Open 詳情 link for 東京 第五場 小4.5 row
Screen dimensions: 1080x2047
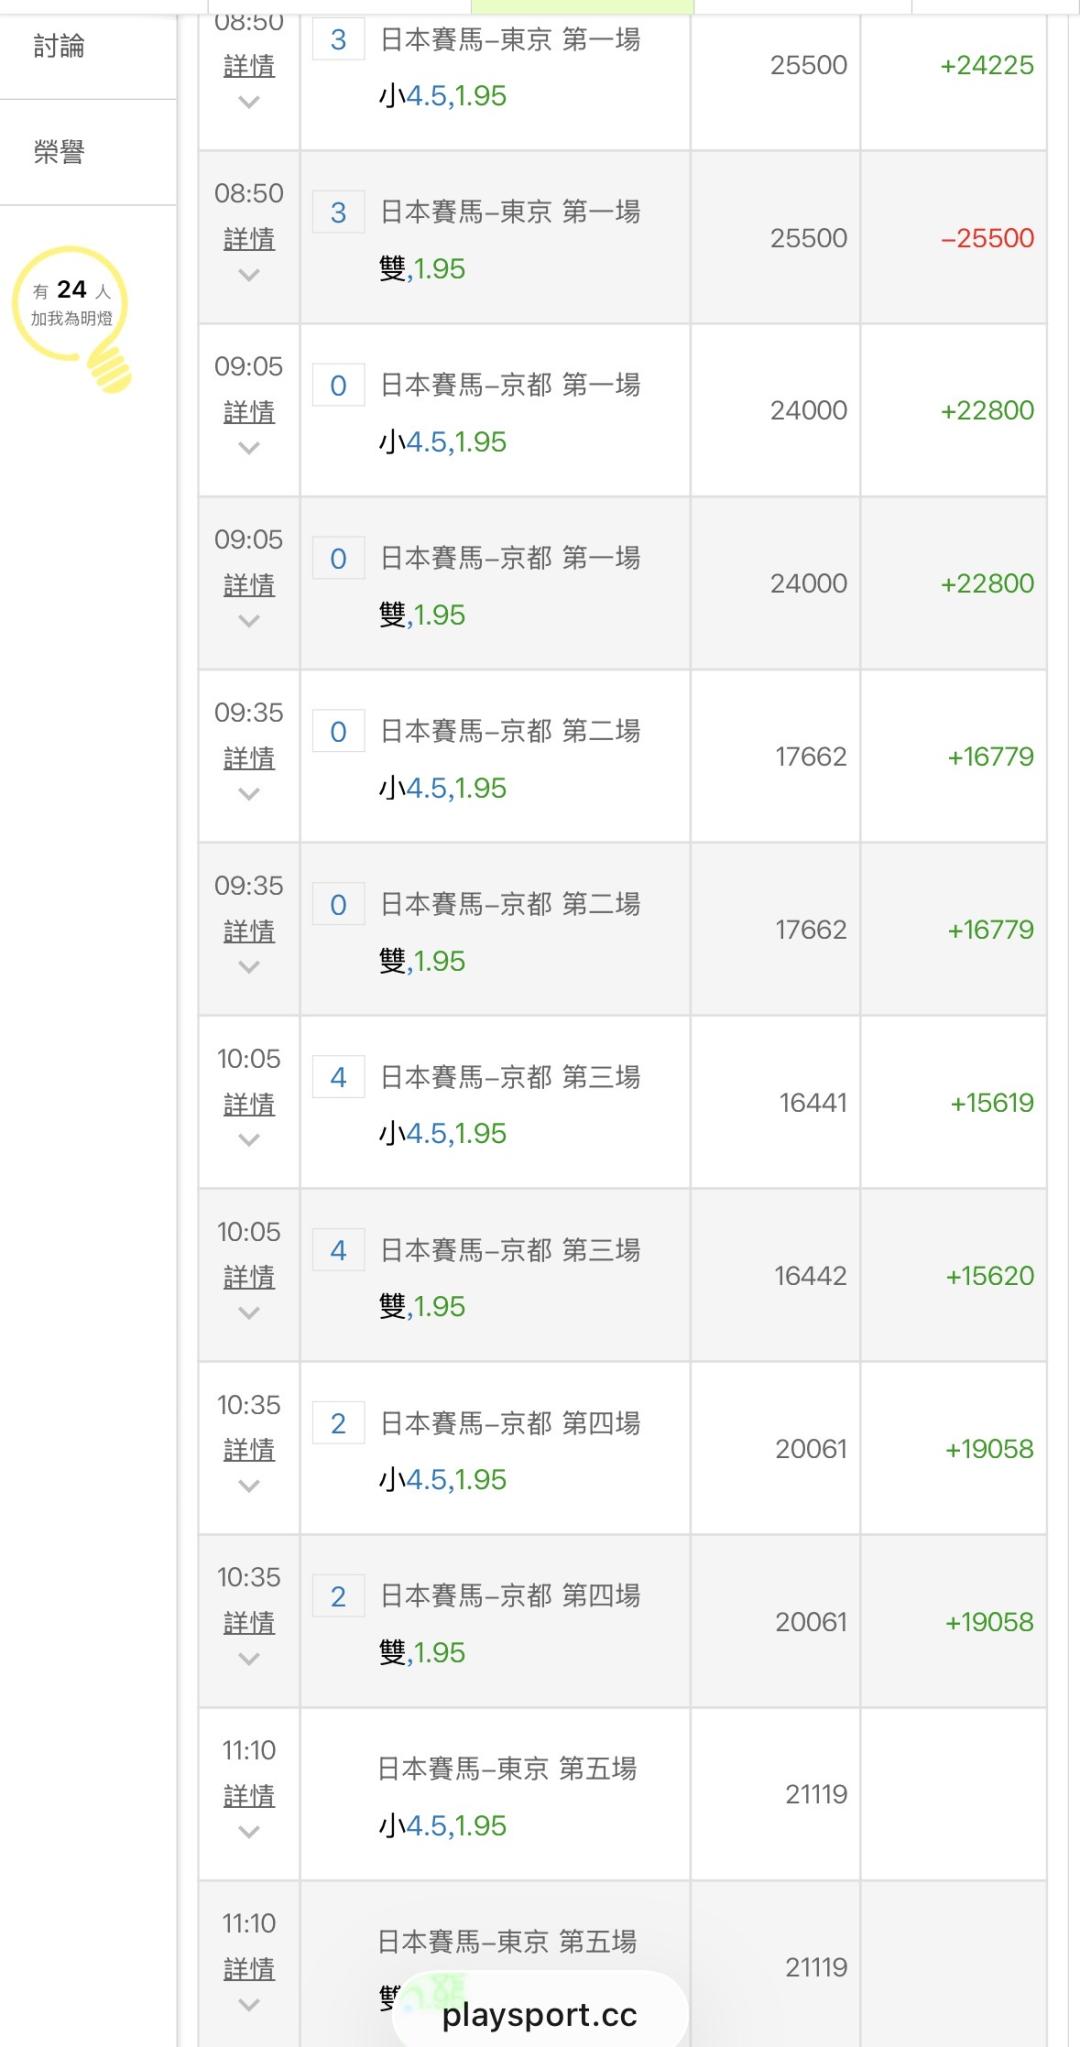249,1796
